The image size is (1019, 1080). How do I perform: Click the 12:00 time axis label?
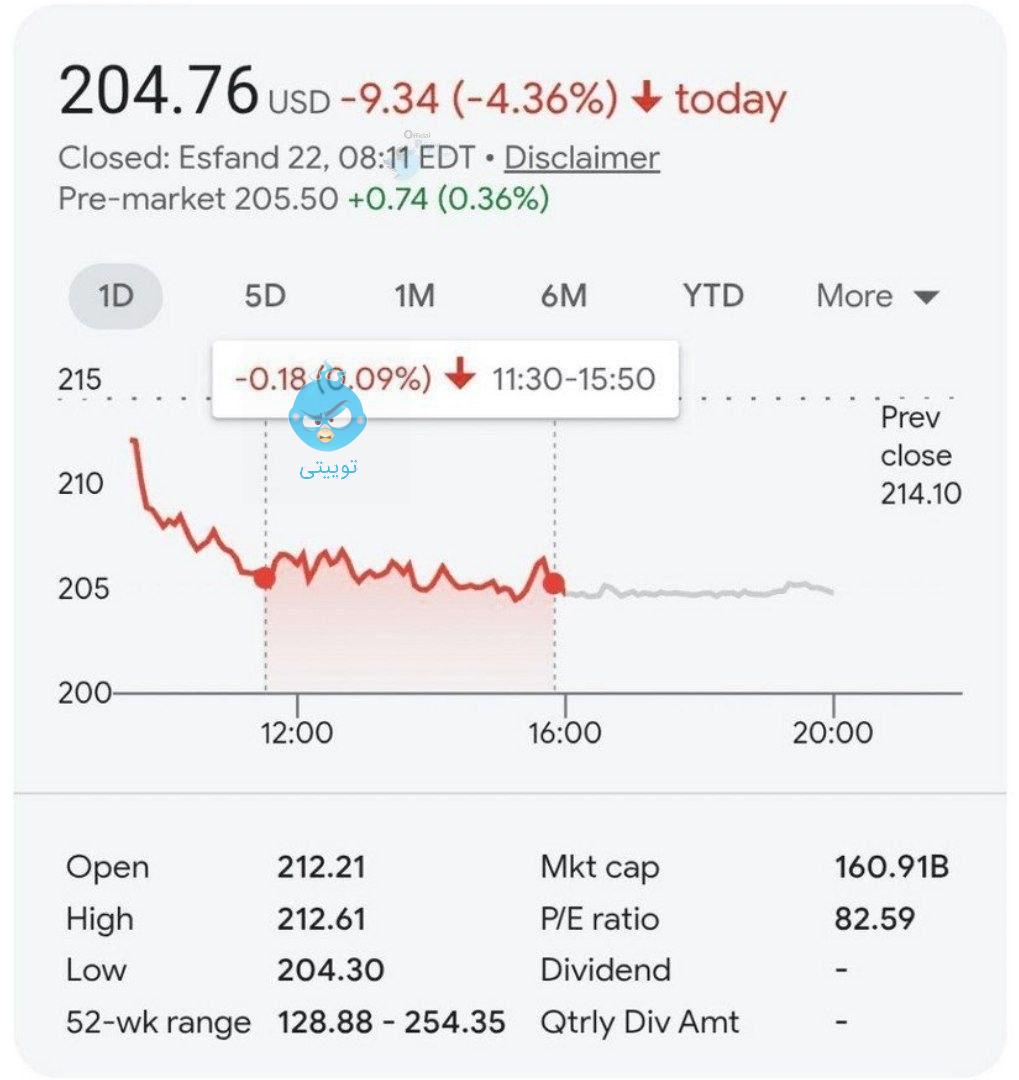[297, 733]
